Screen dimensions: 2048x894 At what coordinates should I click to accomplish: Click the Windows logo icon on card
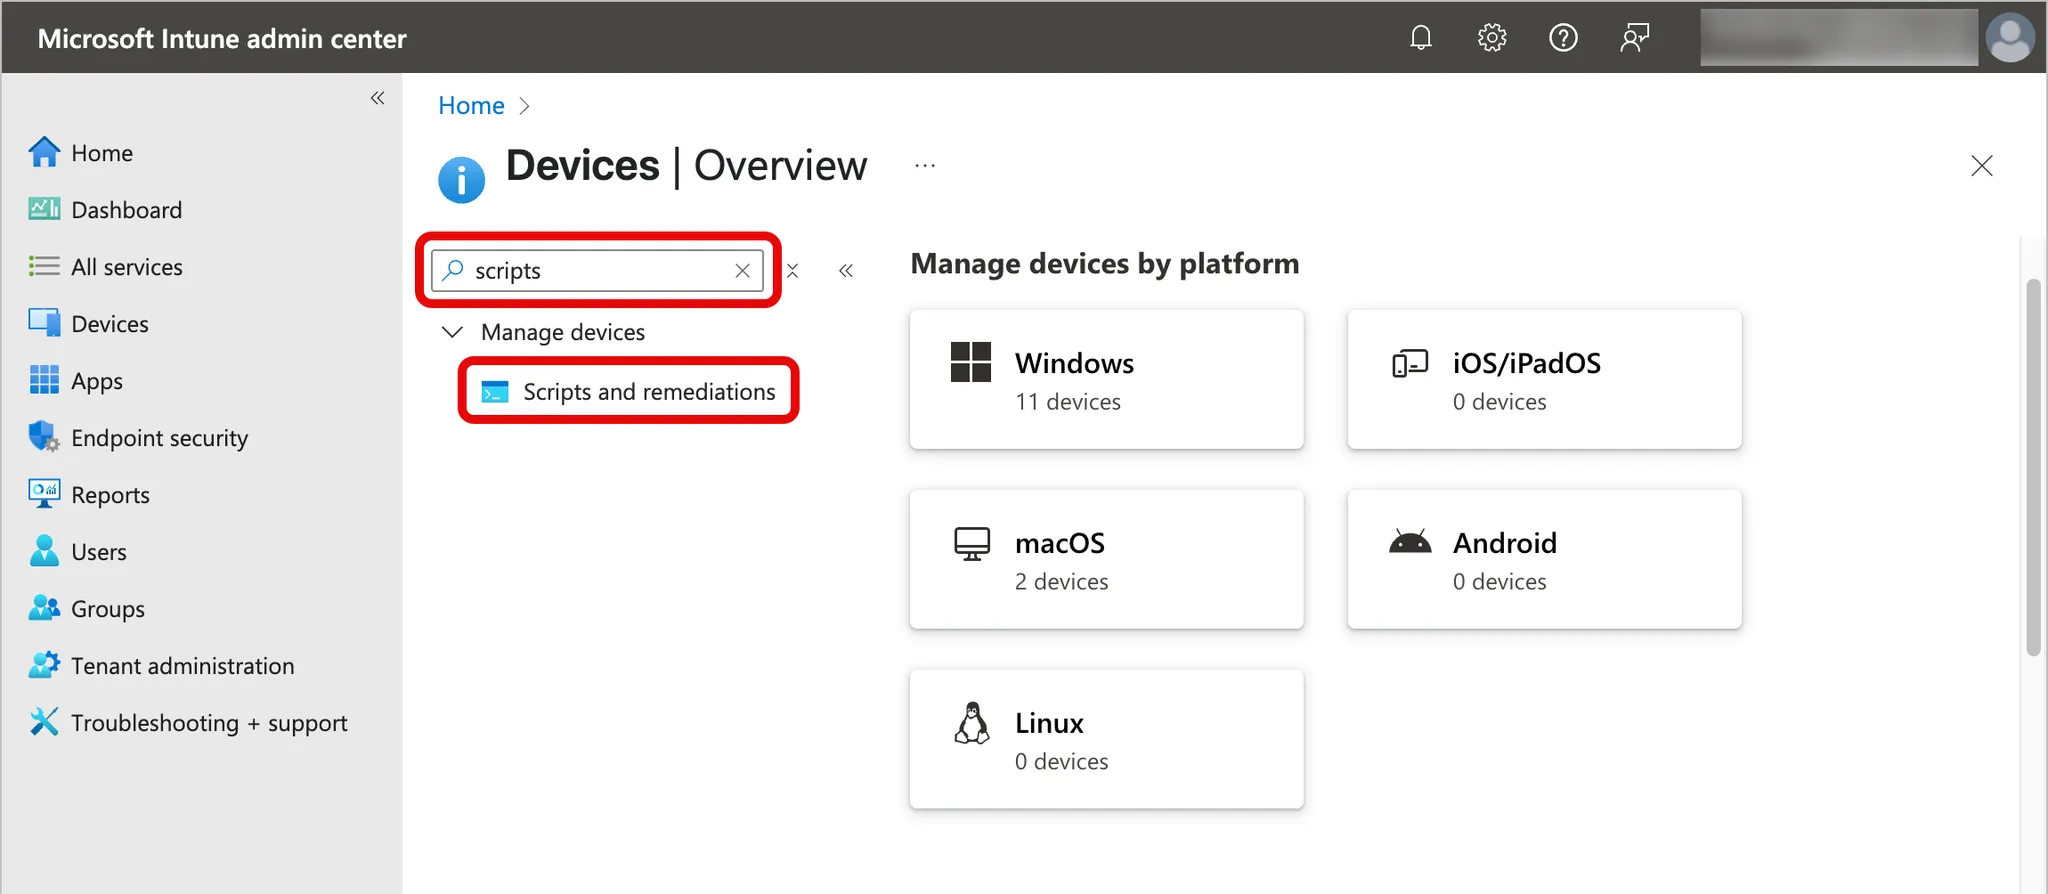pos(970,362)
